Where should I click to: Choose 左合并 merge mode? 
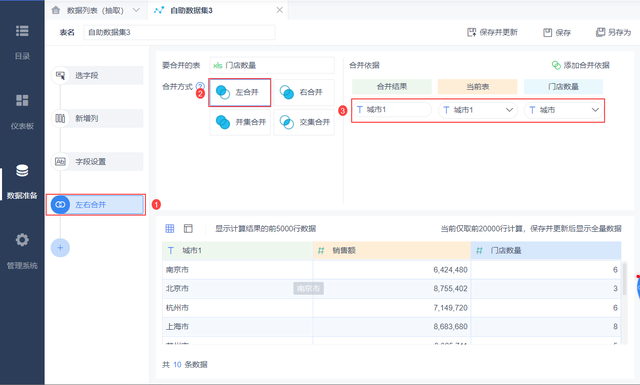[x=240, y=92]
